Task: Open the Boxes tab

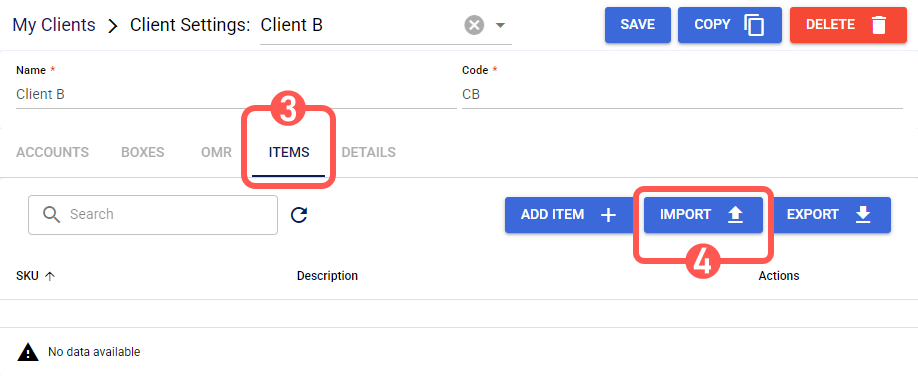Action: (x=143, y=152)
